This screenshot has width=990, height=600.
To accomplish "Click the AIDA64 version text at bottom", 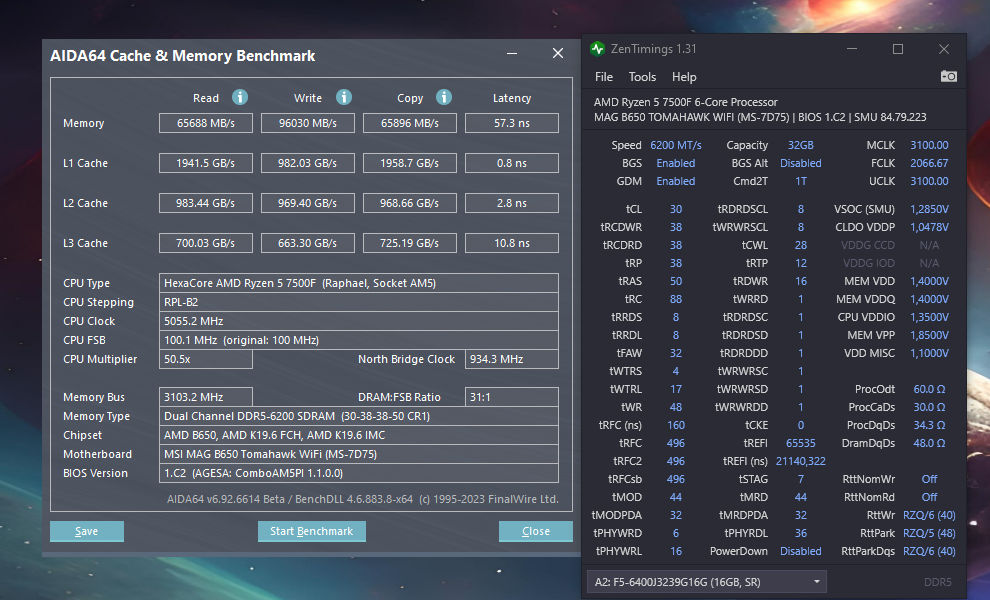I will pos(362,499).
